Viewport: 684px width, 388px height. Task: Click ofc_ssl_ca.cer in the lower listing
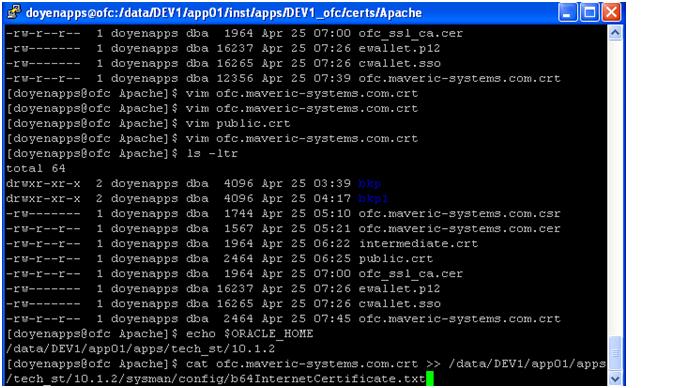pos(411,274)
